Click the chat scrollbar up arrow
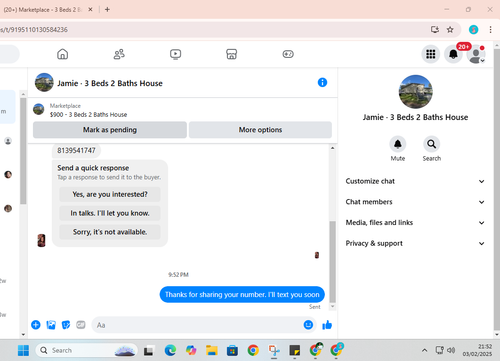 click(x=332, y=148)
